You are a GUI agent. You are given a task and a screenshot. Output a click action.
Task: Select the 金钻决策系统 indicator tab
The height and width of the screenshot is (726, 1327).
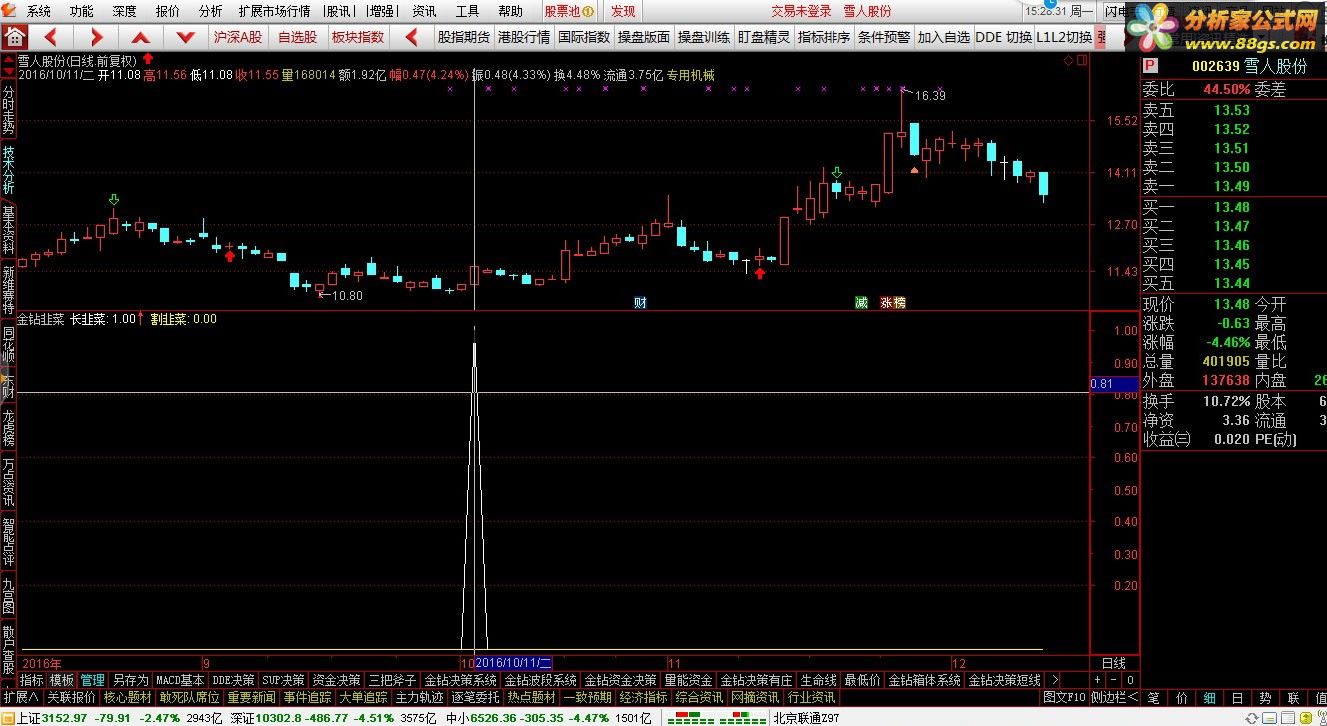(x=460, y=680)
